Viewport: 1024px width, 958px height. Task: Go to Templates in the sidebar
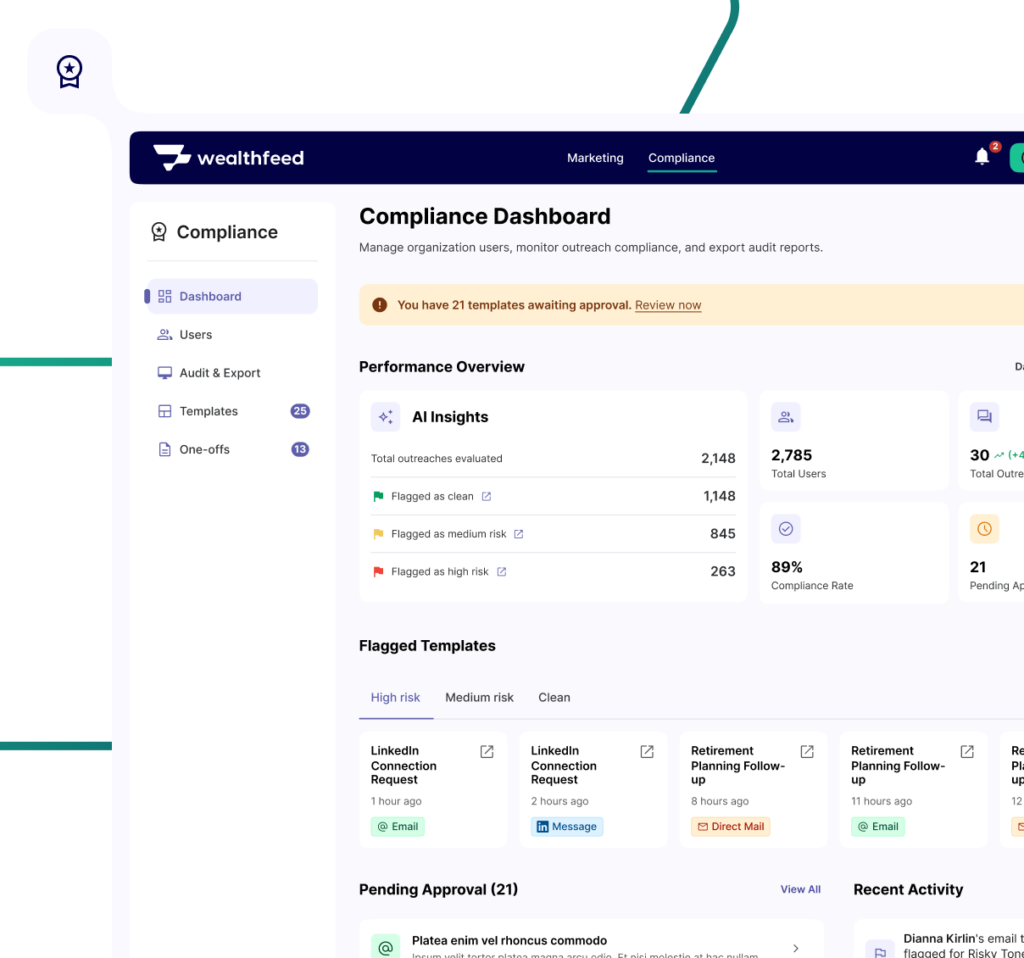click(x=208, y=411)
